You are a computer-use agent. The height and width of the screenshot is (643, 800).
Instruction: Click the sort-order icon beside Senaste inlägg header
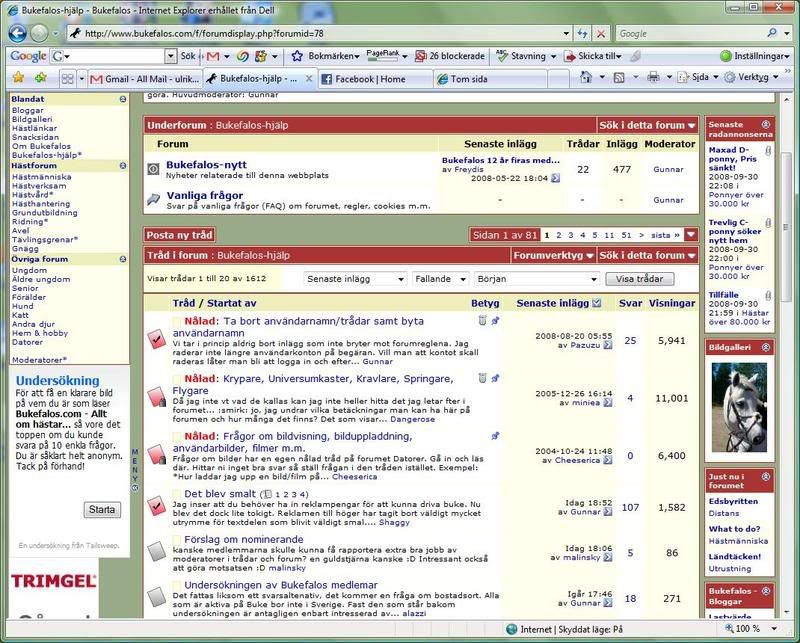coord(597,303)
